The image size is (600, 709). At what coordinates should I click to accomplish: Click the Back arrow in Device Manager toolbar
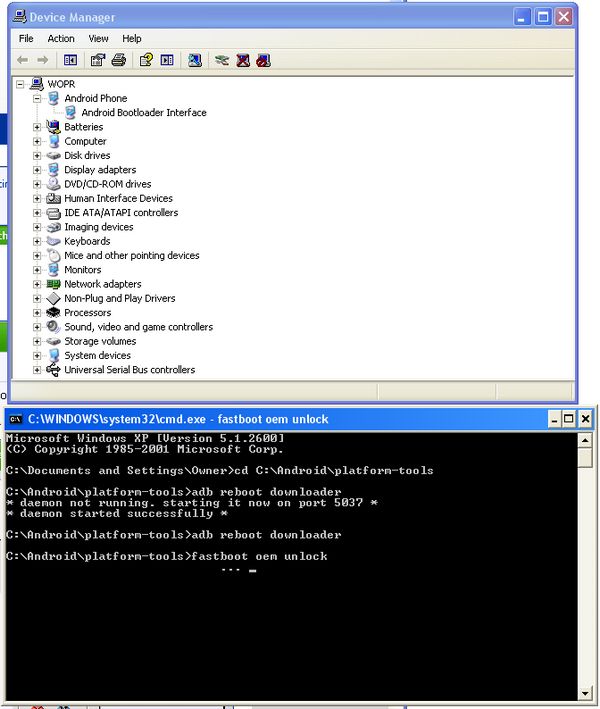(x=22, y=60)
